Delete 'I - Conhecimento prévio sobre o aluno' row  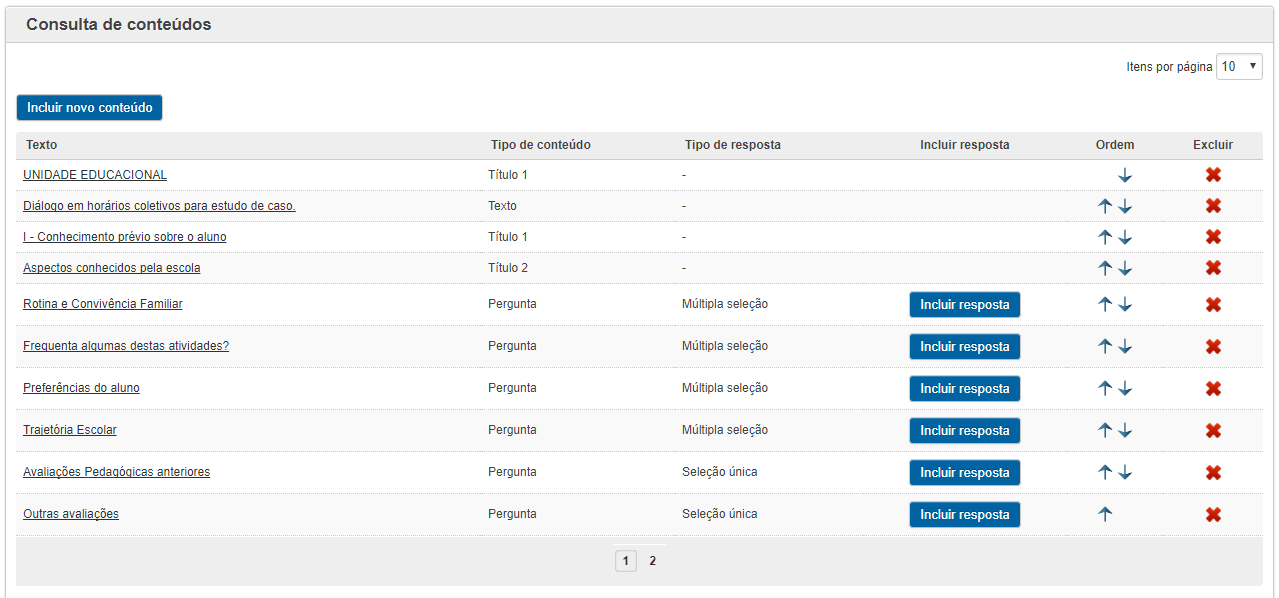click(1213, 237)
